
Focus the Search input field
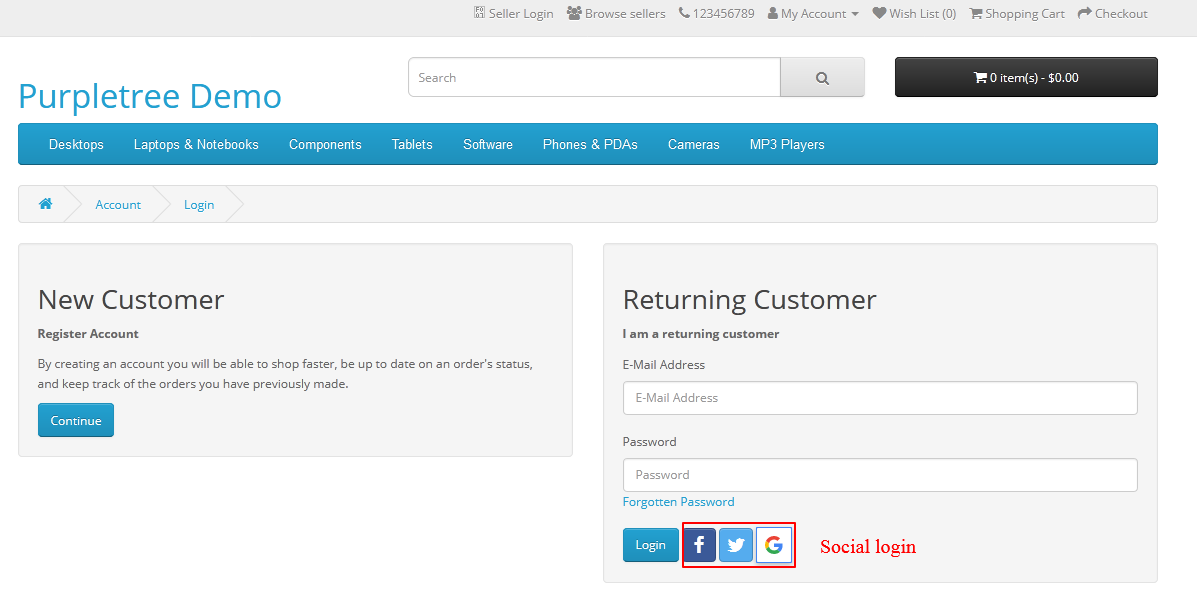[x=594, y=77]
